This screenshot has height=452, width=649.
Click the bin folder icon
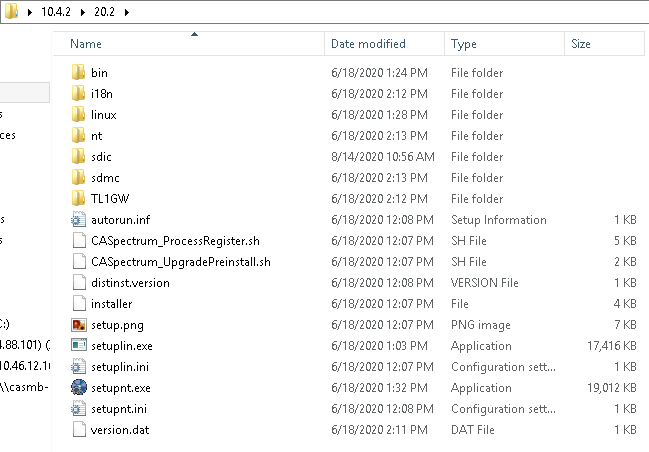(x=79, y=73)
